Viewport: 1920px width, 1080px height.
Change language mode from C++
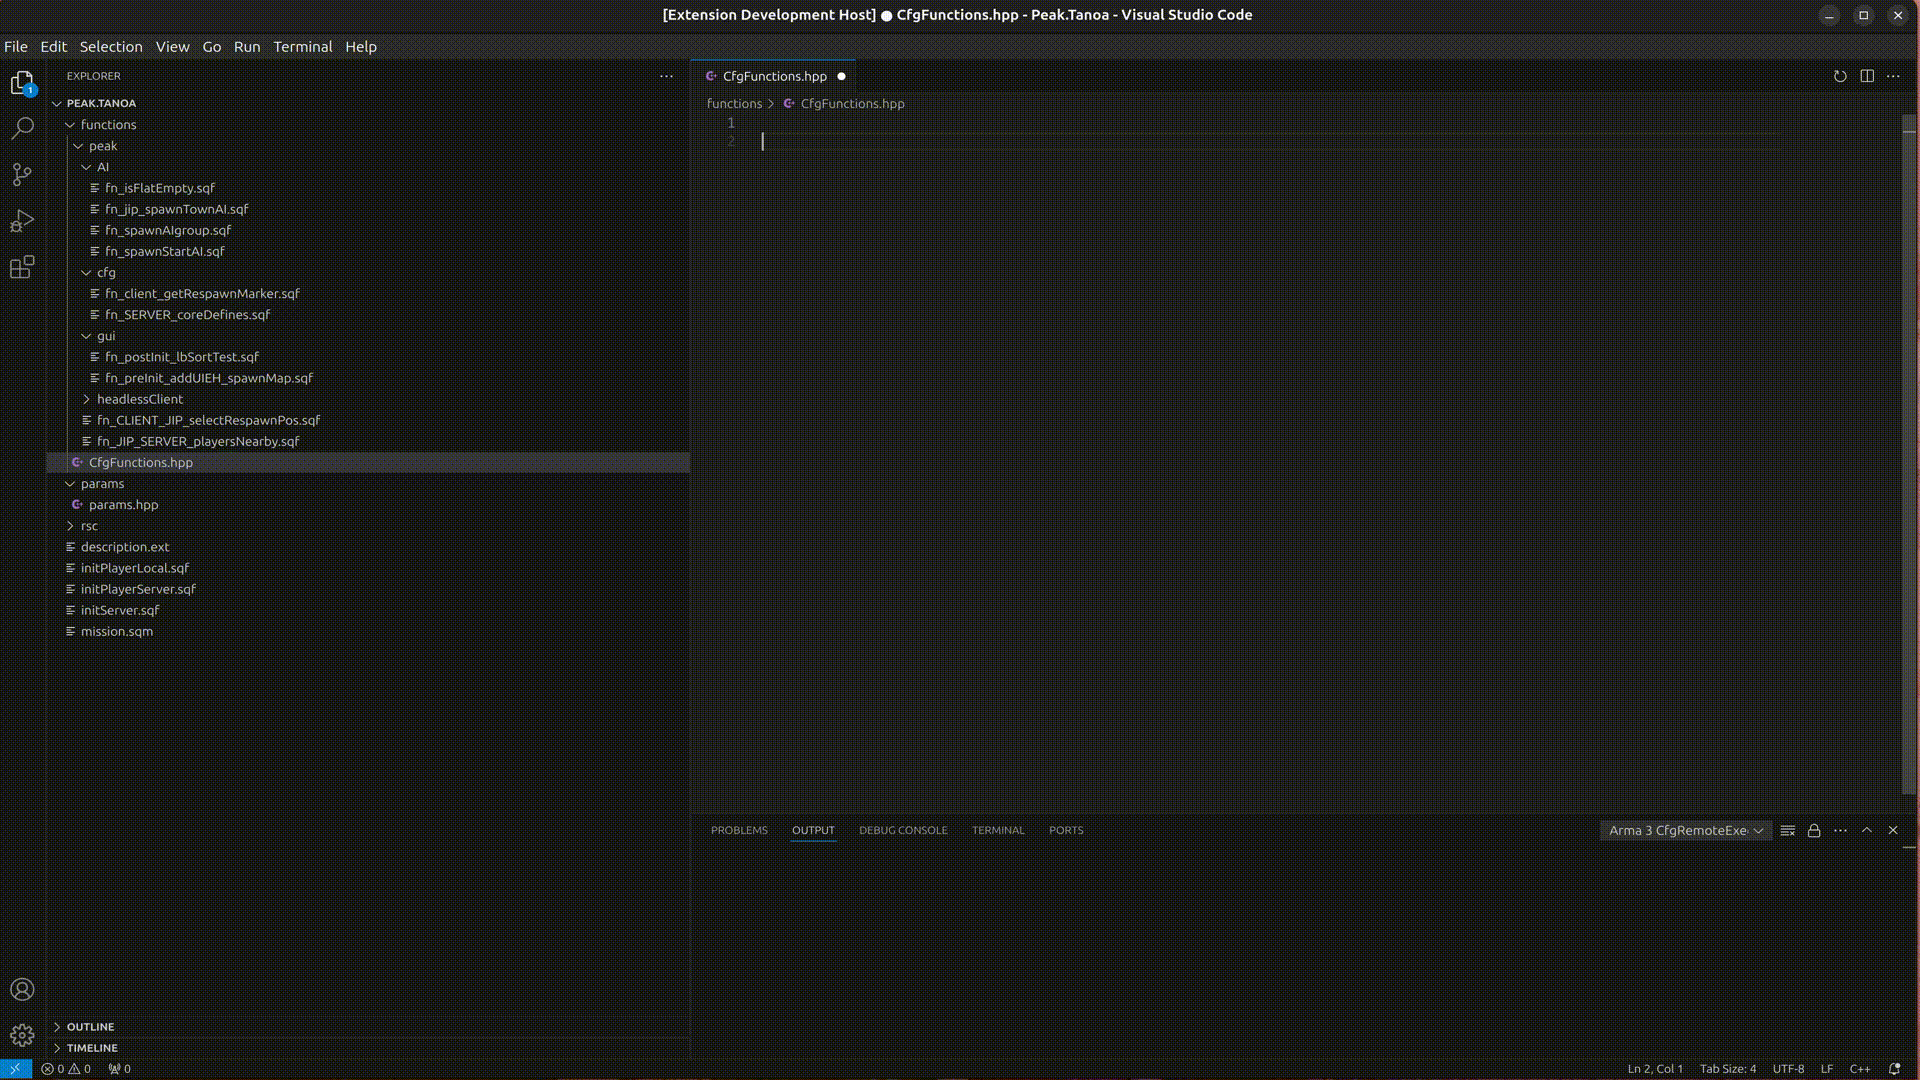1859,1069
